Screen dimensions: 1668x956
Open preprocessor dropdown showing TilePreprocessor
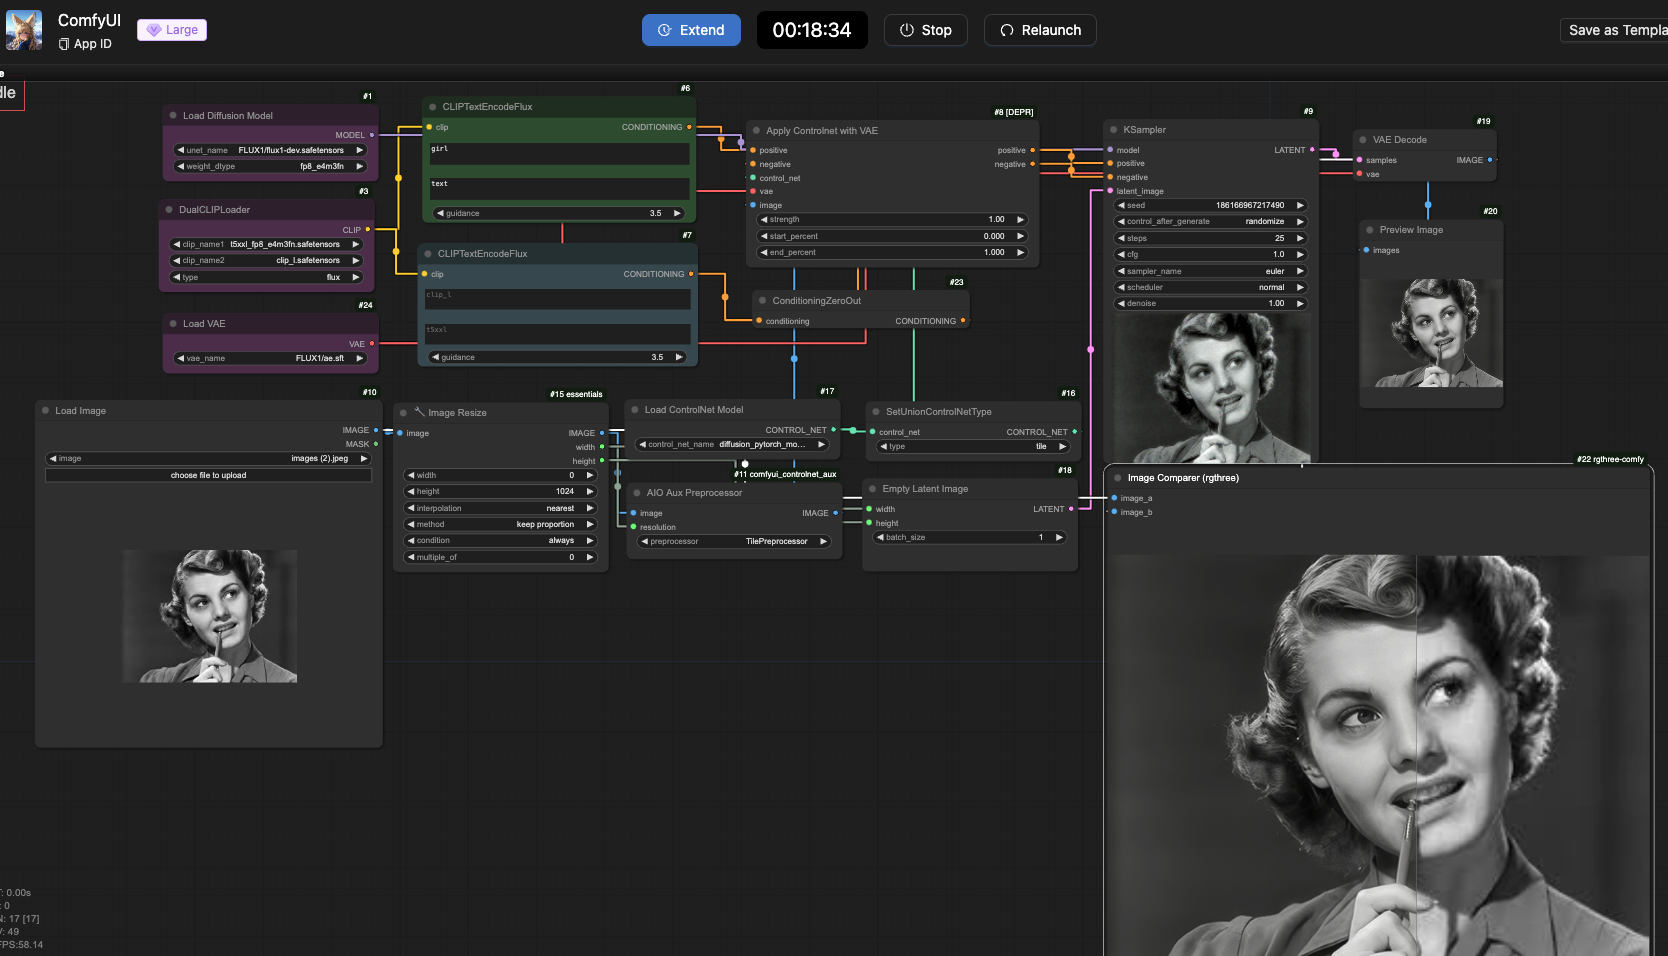tap(734, 541)
